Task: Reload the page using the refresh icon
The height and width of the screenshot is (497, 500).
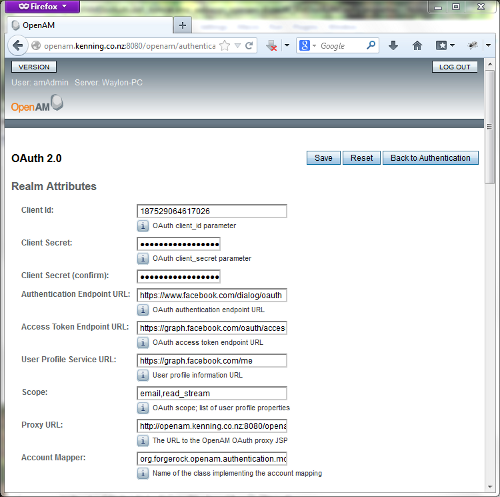Action: [249, 46]
